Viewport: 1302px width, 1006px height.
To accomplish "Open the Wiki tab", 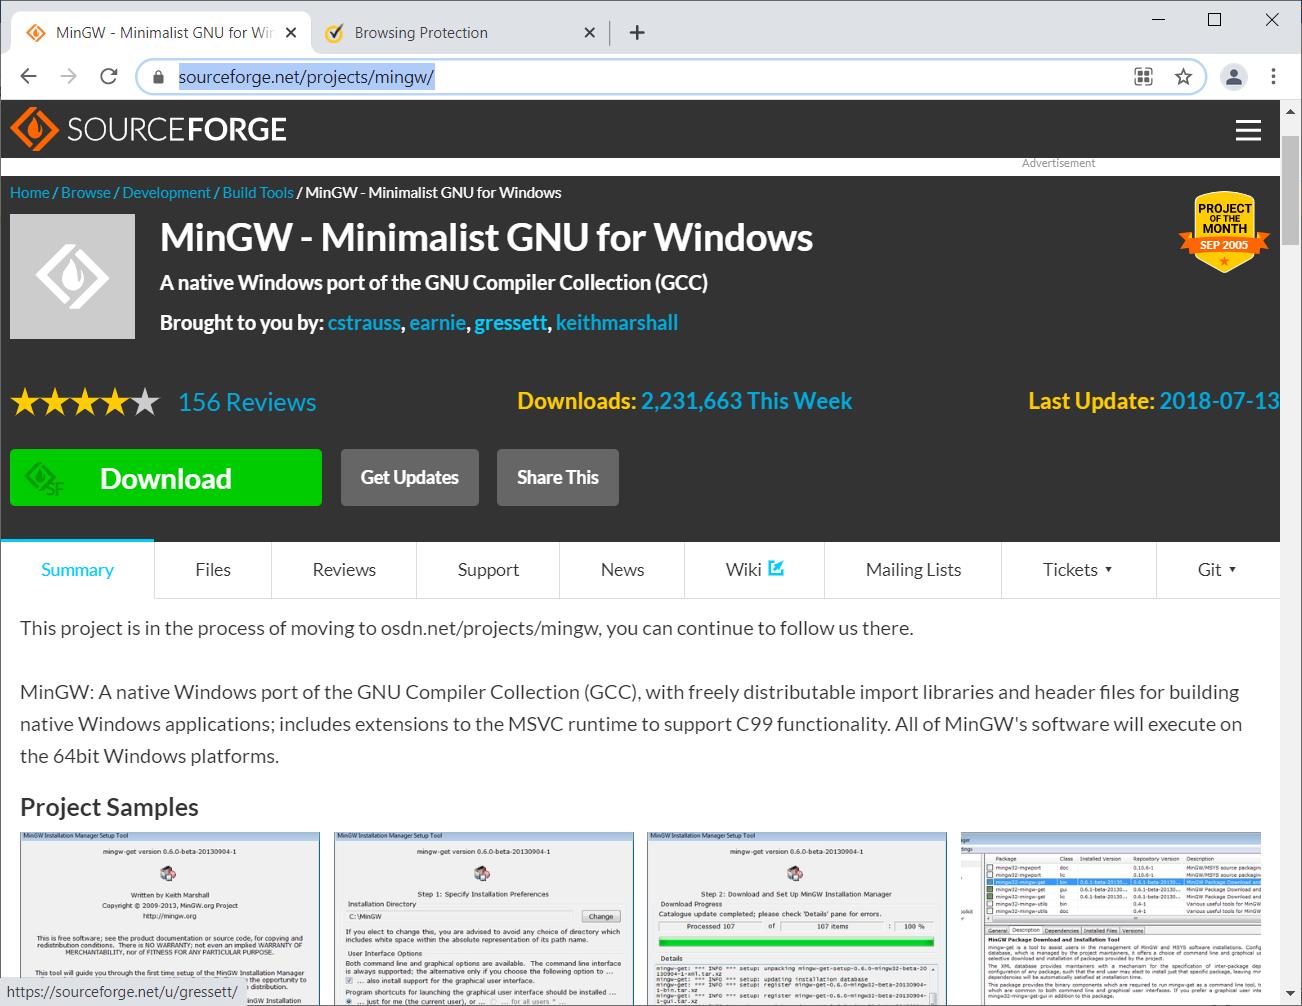I will [754, 570].
